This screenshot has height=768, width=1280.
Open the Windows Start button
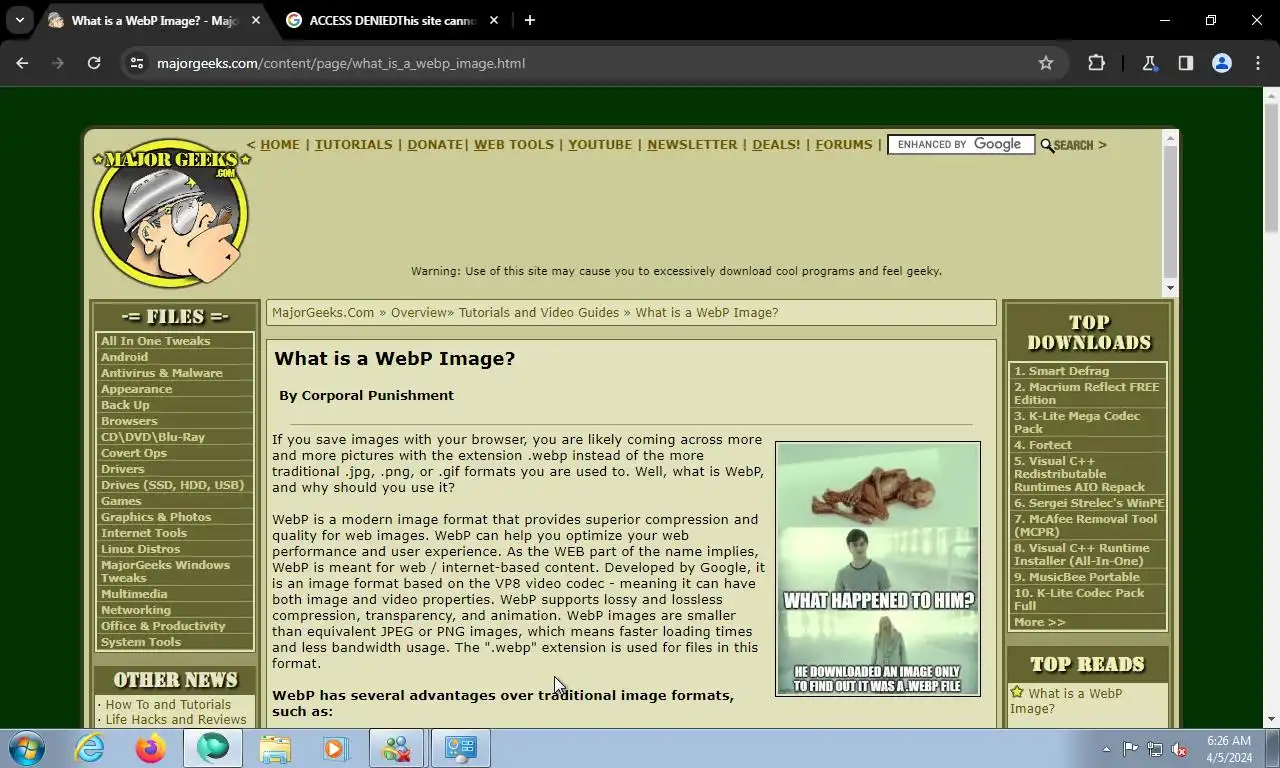[x=25, y=748]
